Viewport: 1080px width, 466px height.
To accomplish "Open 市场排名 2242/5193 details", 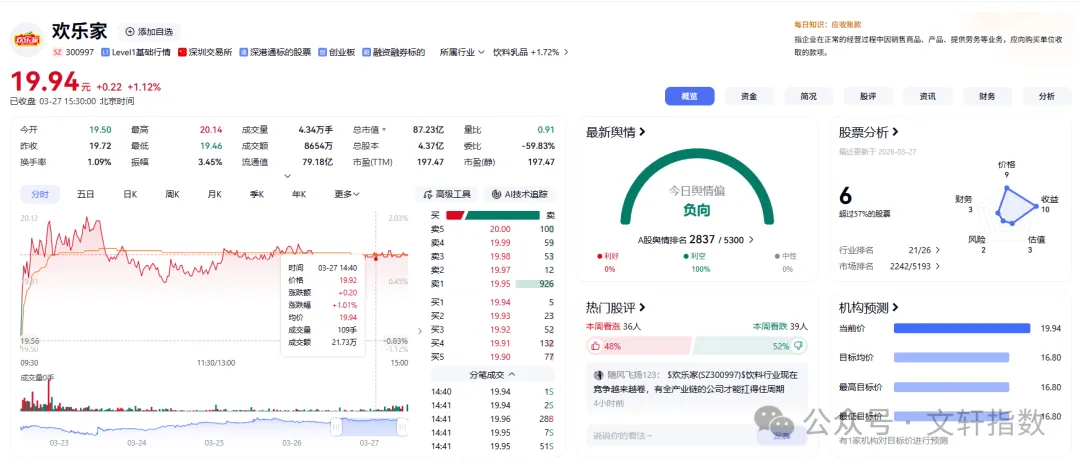I will click(889, 266).
